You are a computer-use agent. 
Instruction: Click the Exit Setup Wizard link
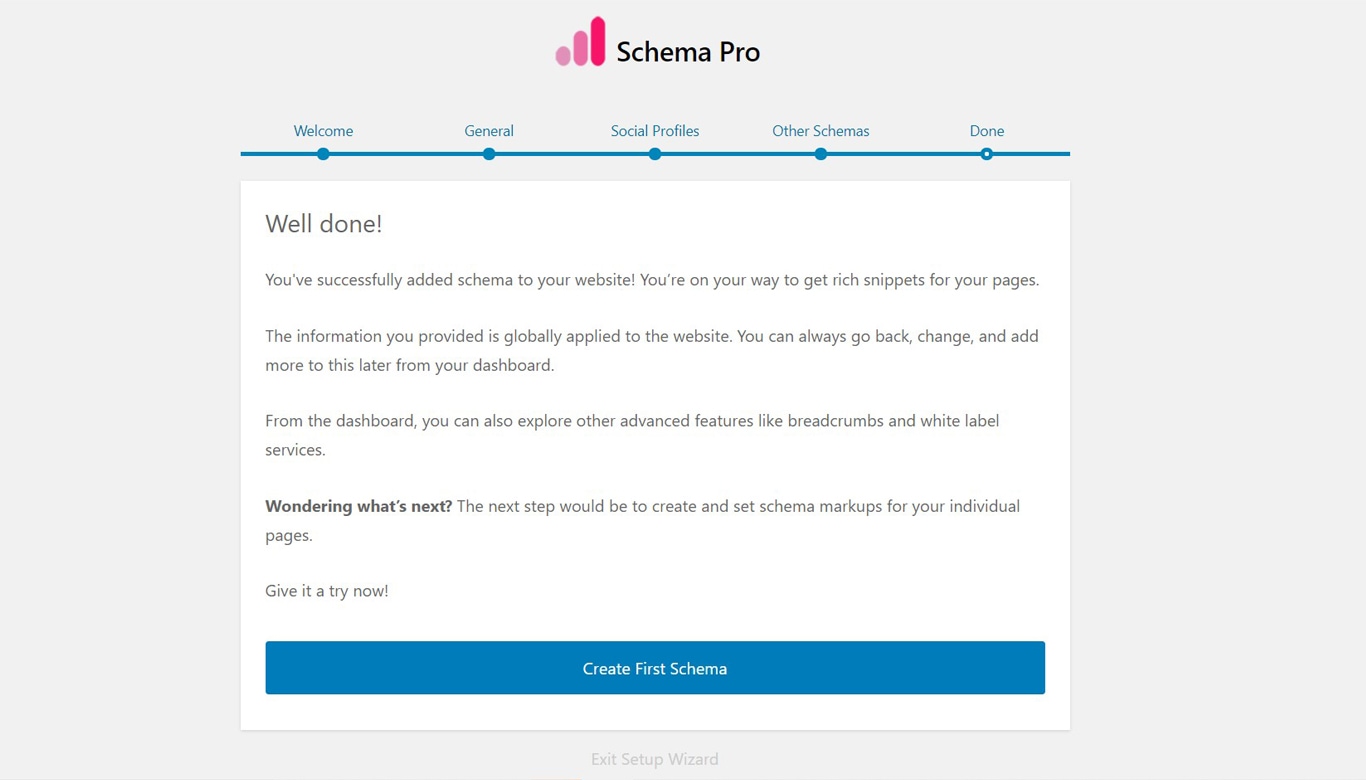[x=655, y=759]
